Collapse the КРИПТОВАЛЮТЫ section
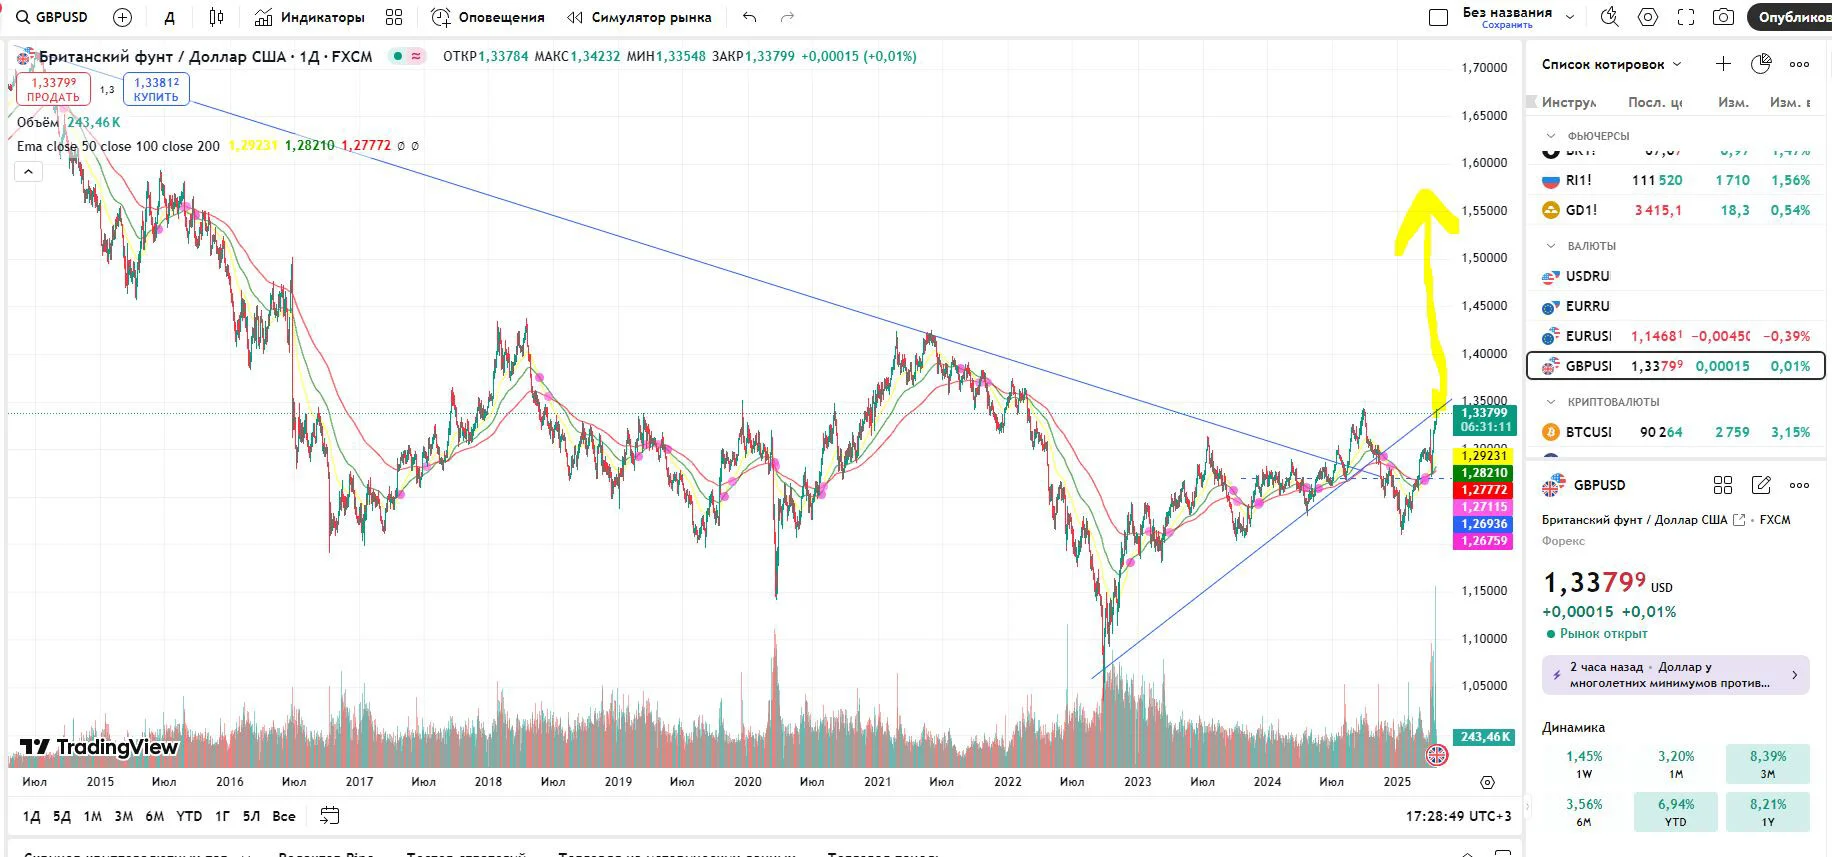Image resolution: width=1832 pixels, height=857 pixels. pos(1551,402)
